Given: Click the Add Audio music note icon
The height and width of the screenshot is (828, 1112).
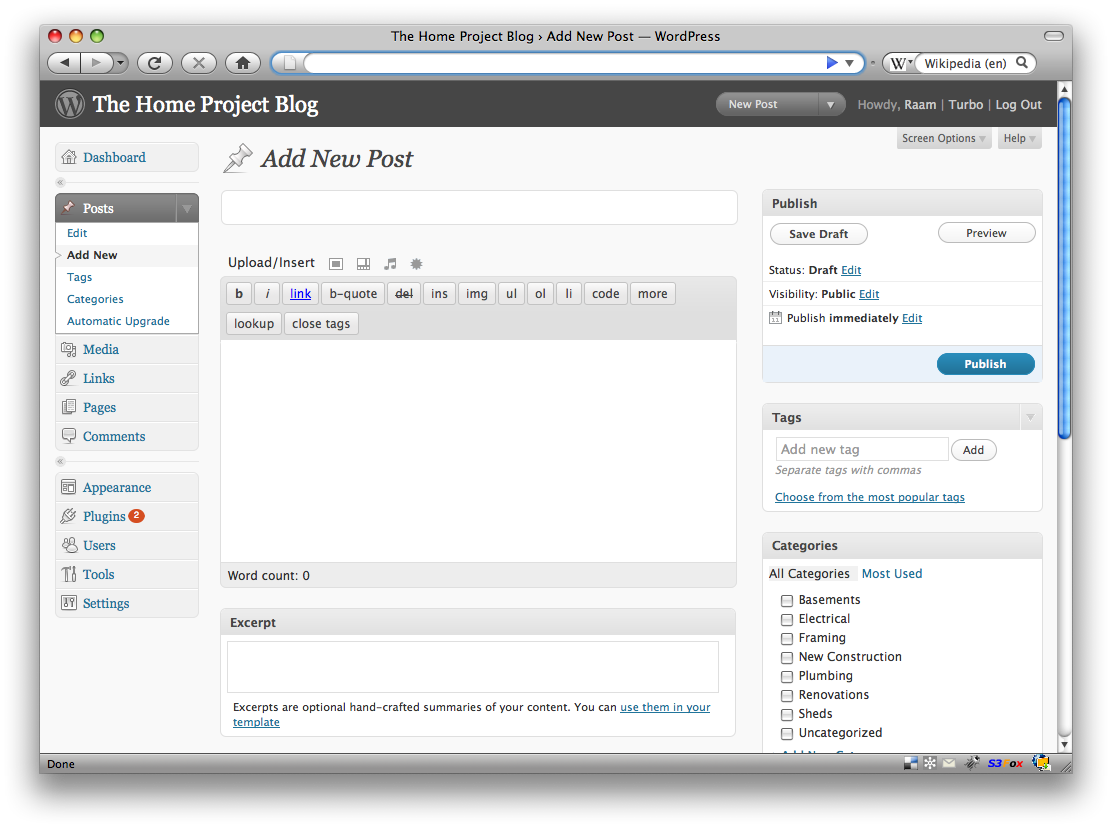Looking at the screenshot, I should coord(390,264).
